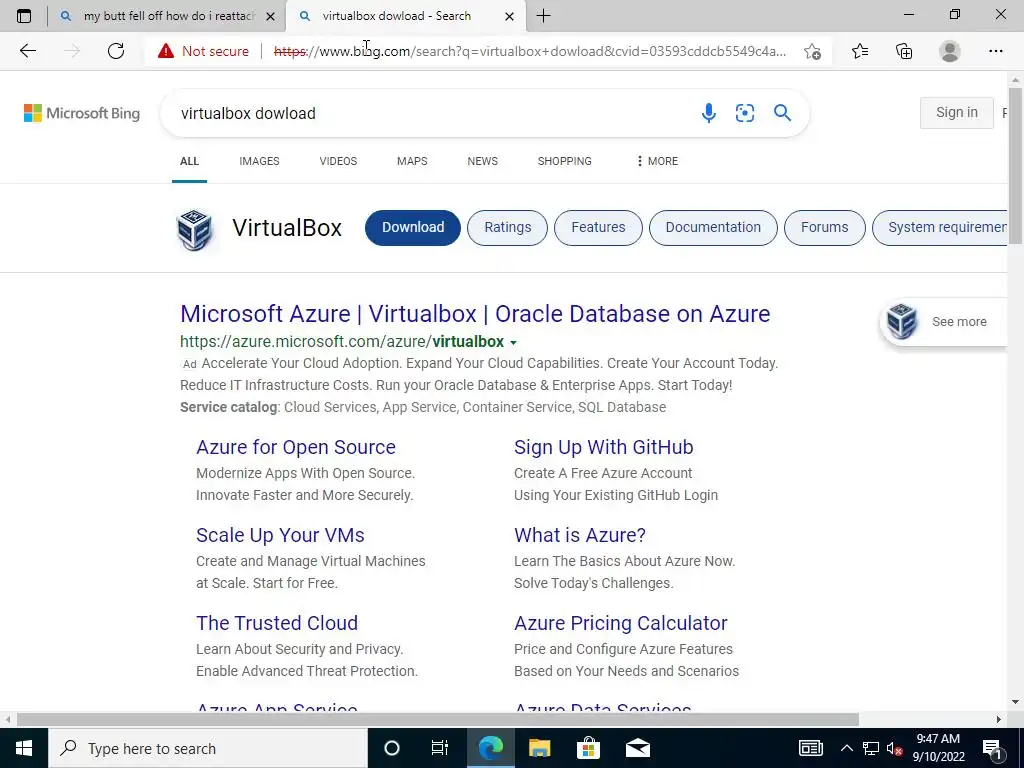
Task: Select the ALL results tab
Action: click(189, 161)
